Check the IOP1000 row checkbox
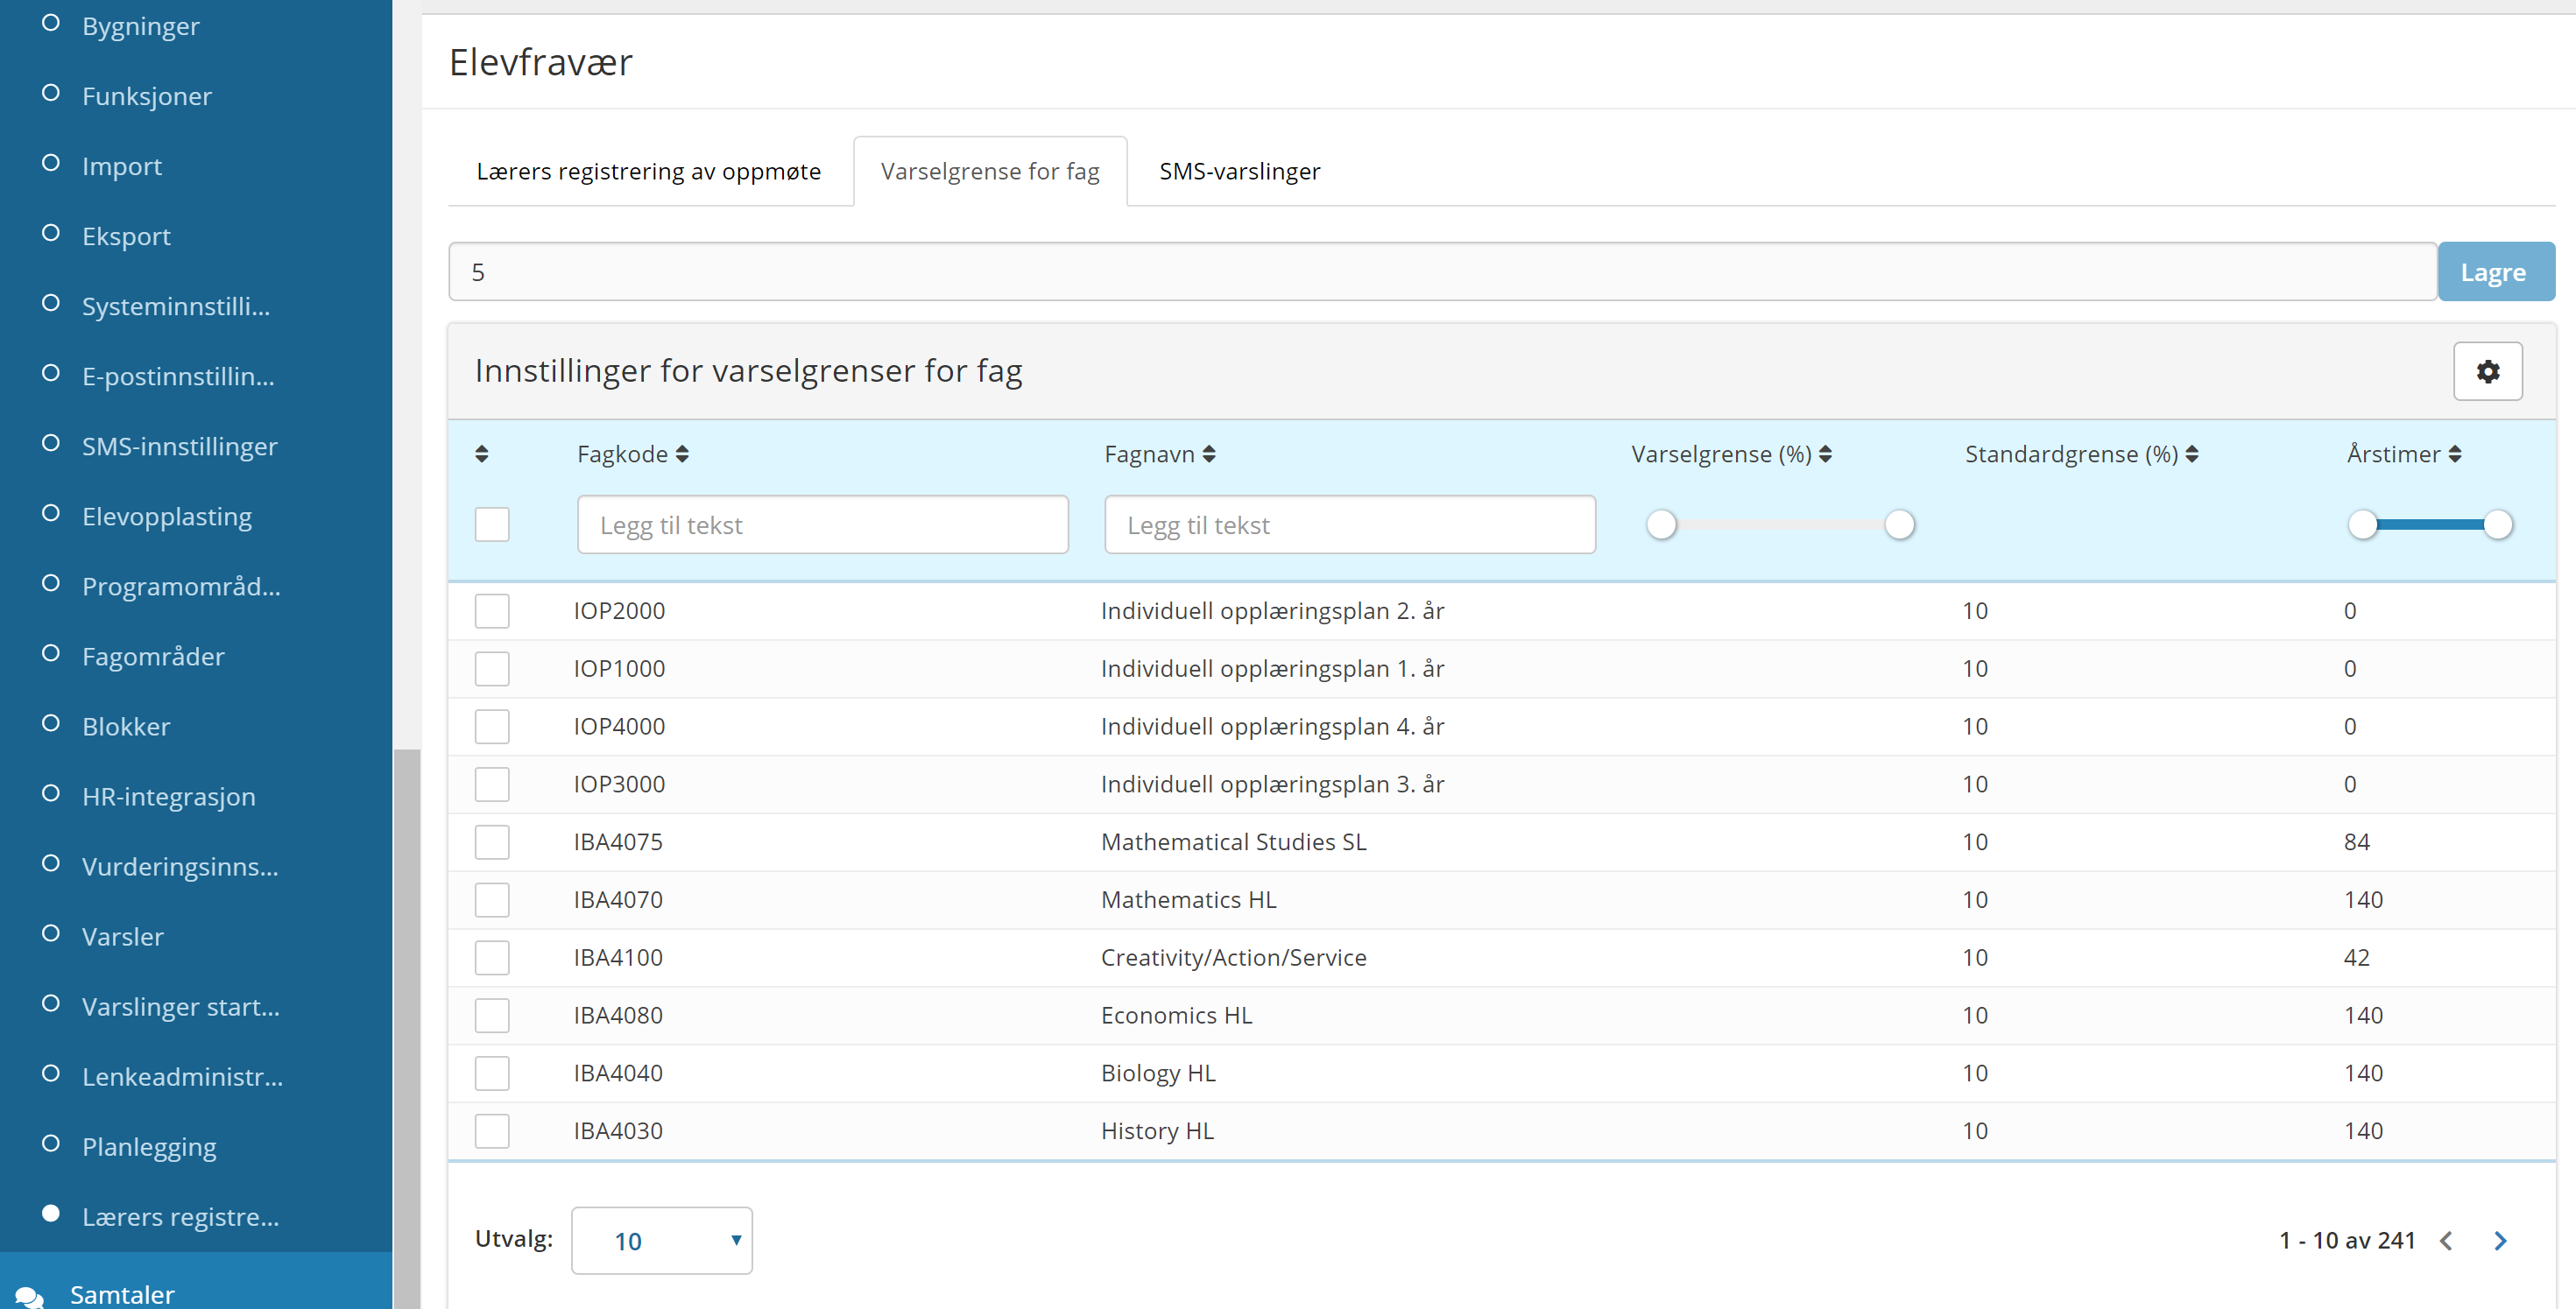Screen dimensions: 2576x1309 [492, 669]
